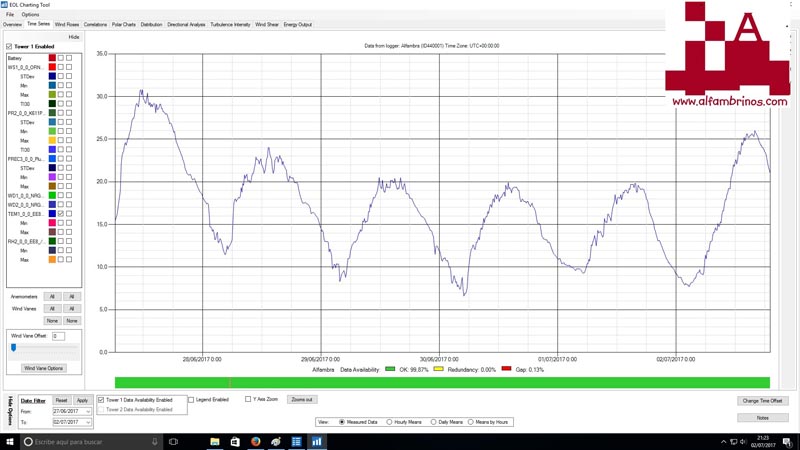Viewport: 800px width, 450px height.
Task: Switch to the Overview tab
Action: (x=12, y=24)
